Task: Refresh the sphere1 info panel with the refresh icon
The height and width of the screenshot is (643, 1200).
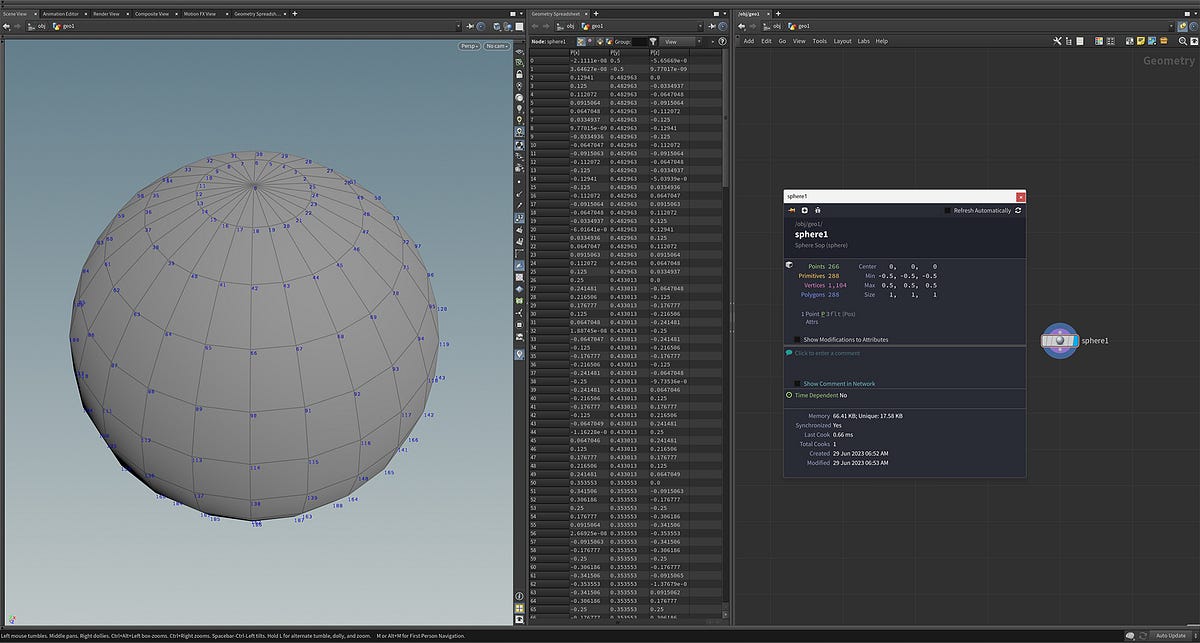Action: pos(1018,211)
